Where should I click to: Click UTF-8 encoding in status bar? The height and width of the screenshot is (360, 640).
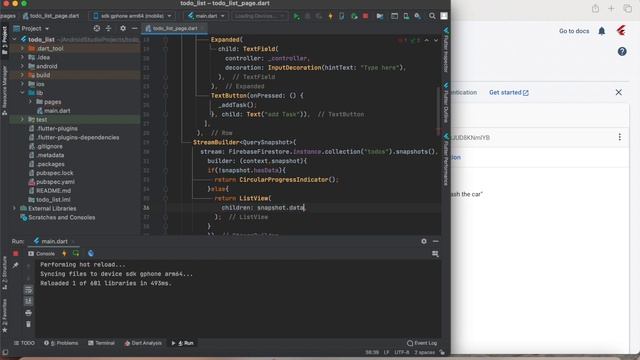click(x=402, y=352)
